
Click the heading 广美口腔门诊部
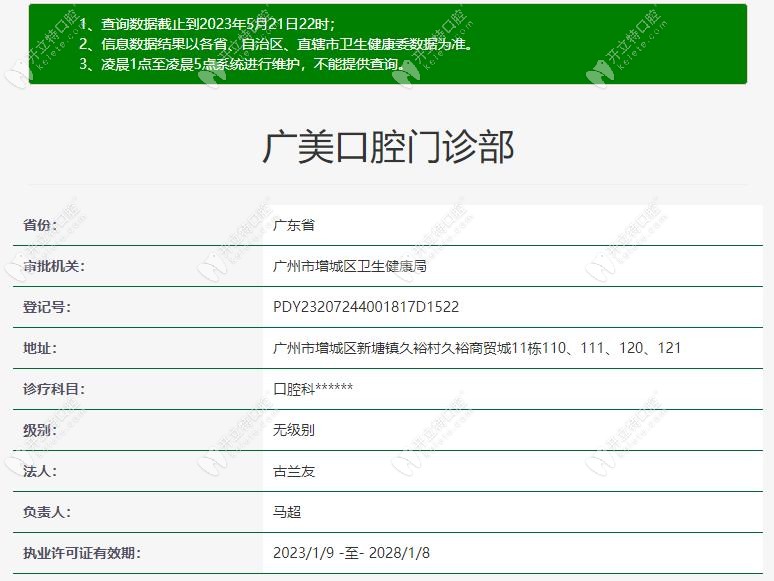point(388,147)
